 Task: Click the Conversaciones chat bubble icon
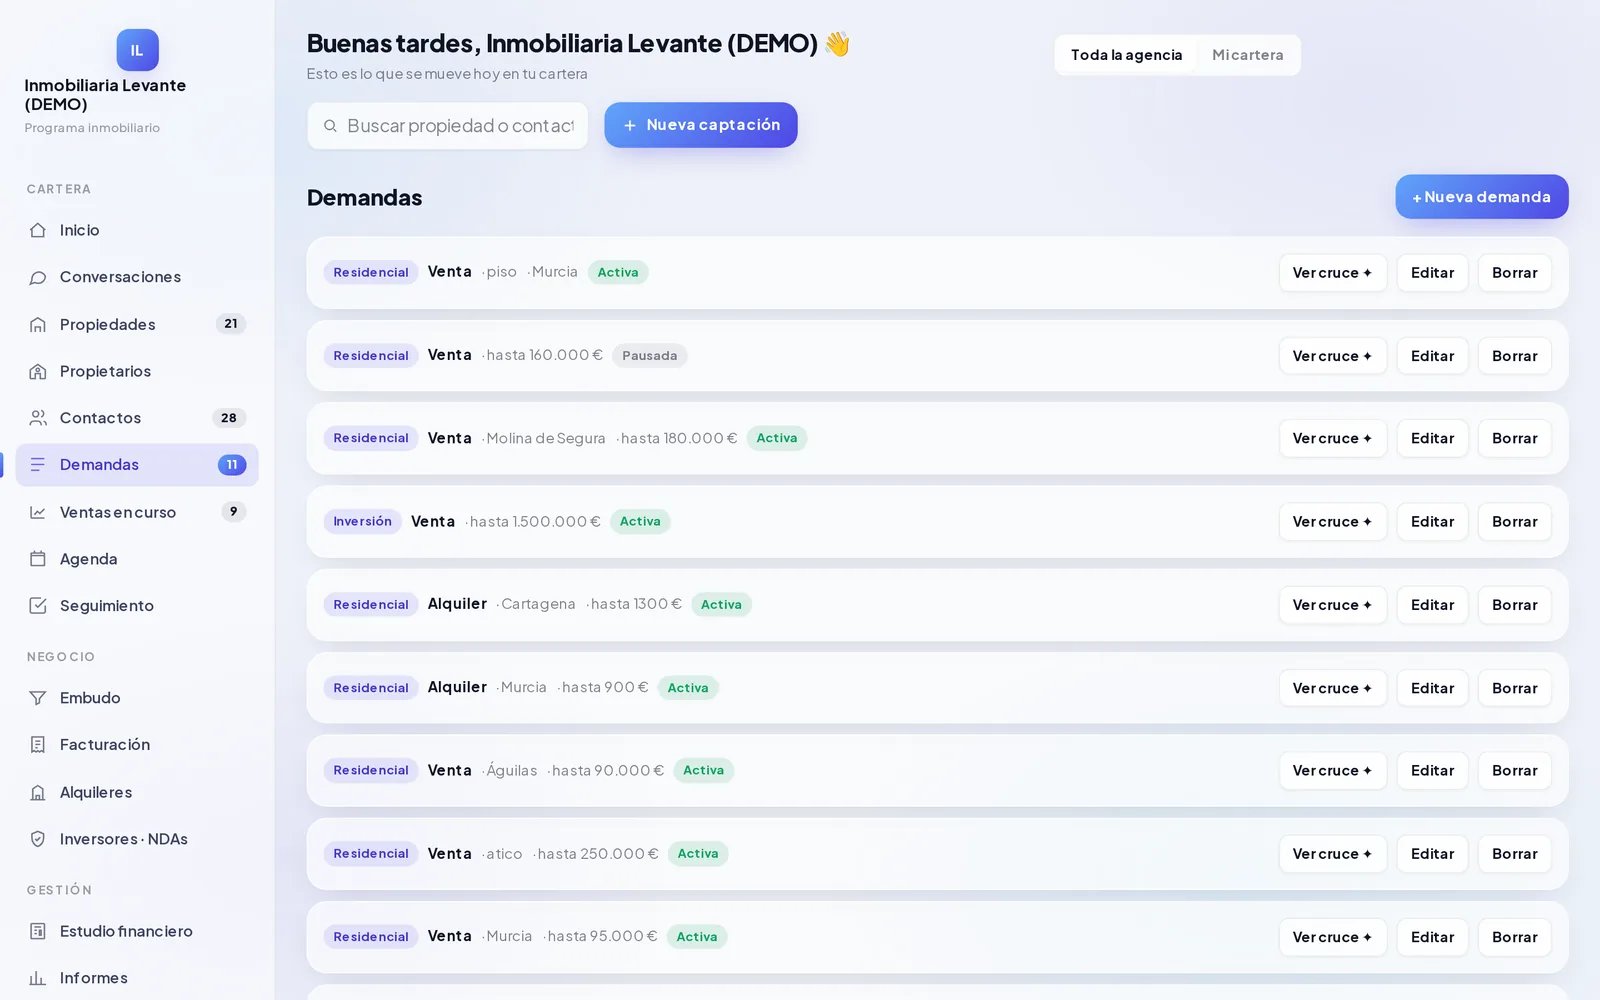(x=38, y=277)
